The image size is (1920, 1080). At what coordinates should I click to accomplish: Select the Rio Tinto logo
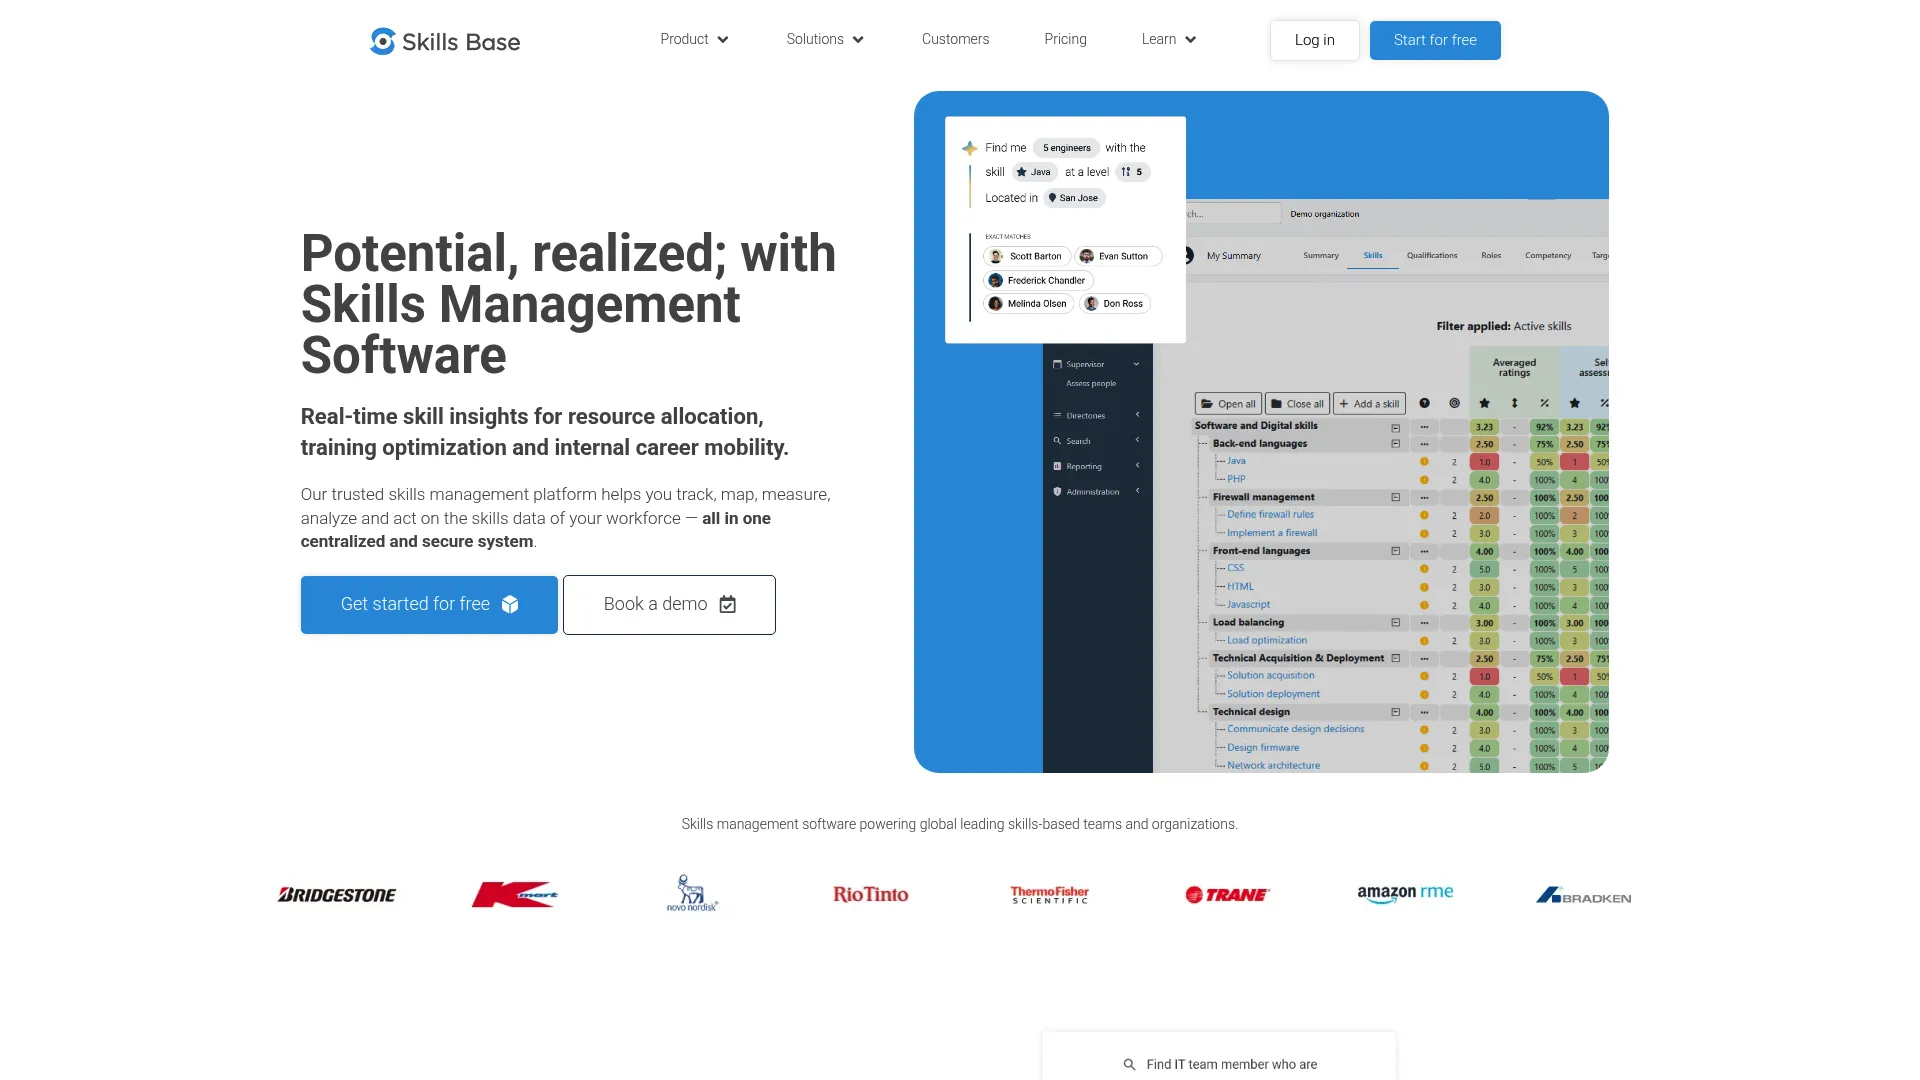[870, 894]
